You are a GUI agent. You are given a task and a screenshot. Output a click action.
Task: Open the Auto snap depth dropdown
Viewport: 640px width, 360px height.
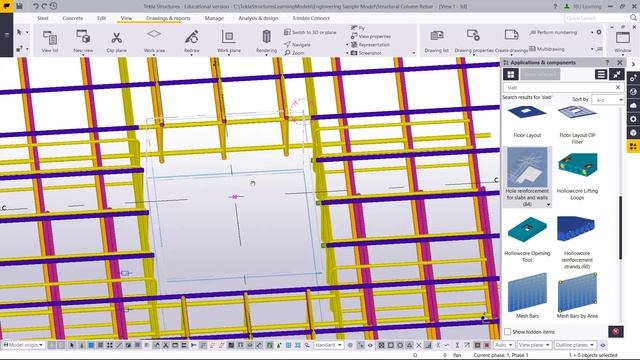click(x=503, y=345)
